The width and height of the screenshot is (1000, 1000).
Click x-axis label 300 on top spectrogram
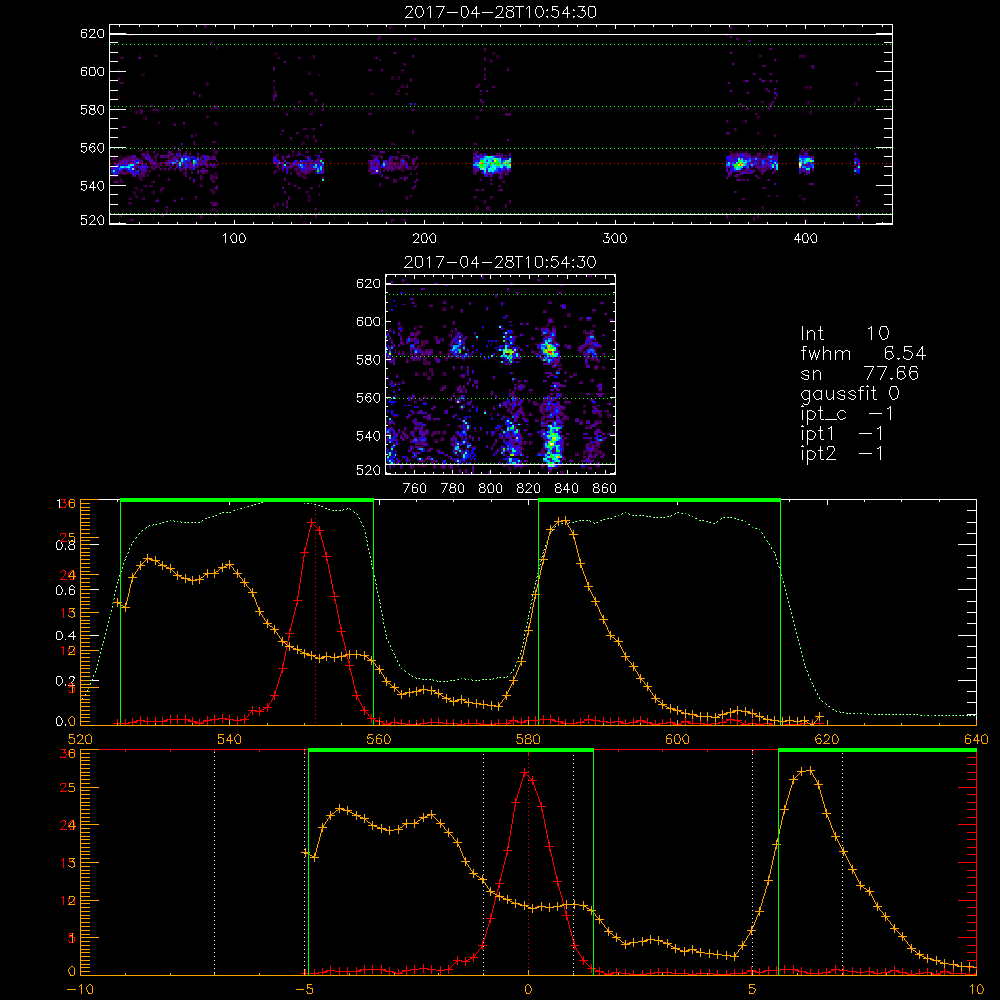(615, 239)
